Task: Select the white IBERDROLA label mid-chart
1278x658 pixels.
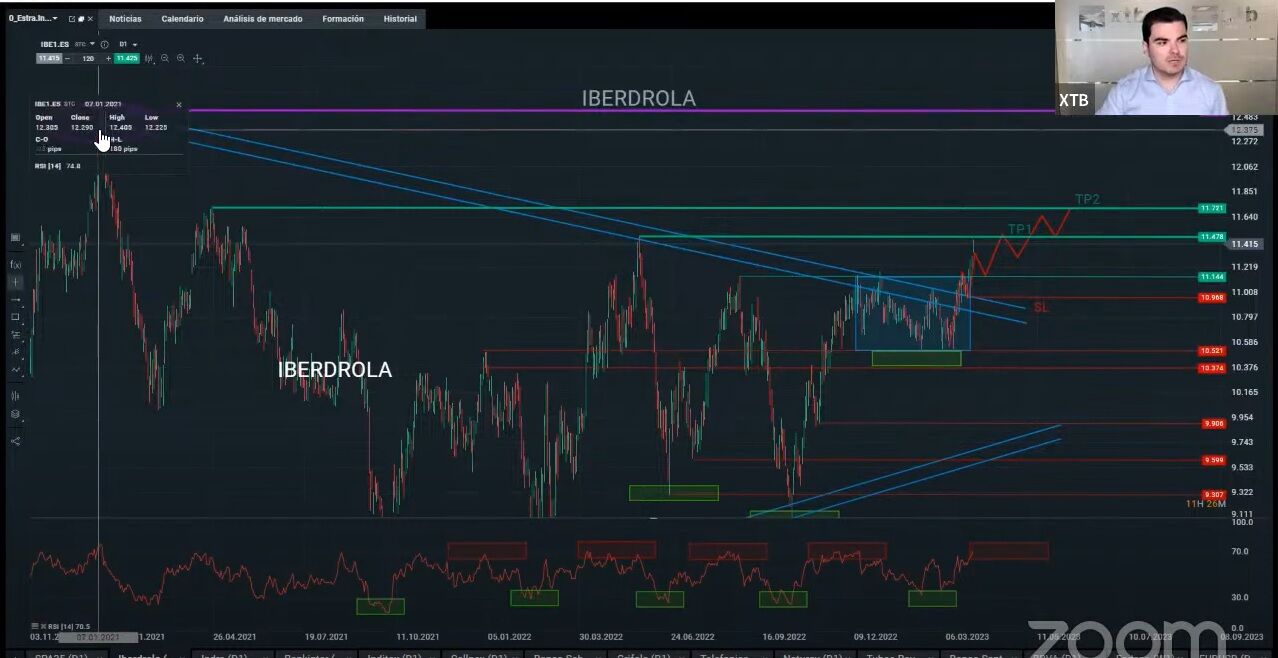Action: point(335,370)
